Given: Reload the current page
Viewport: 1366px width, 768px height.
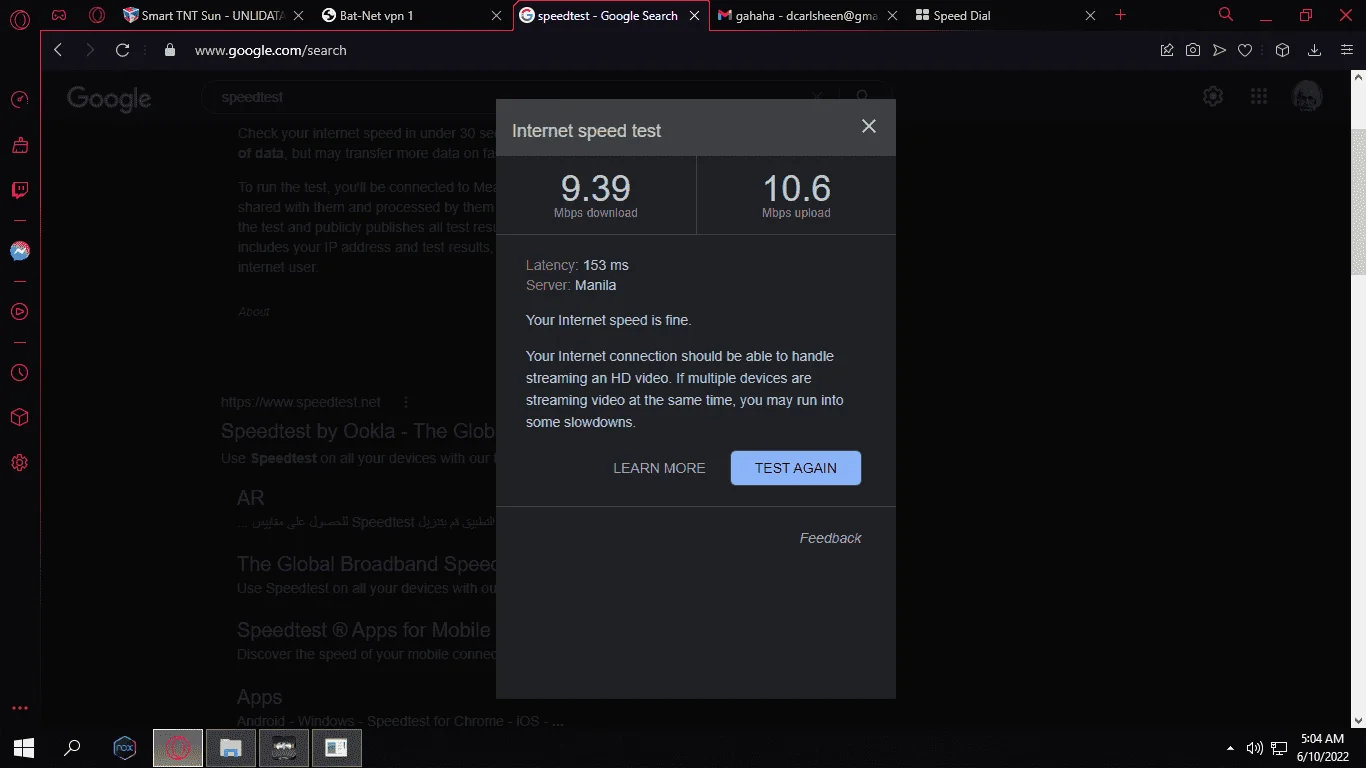Looking at the screenshot, I should coord(123,50).
